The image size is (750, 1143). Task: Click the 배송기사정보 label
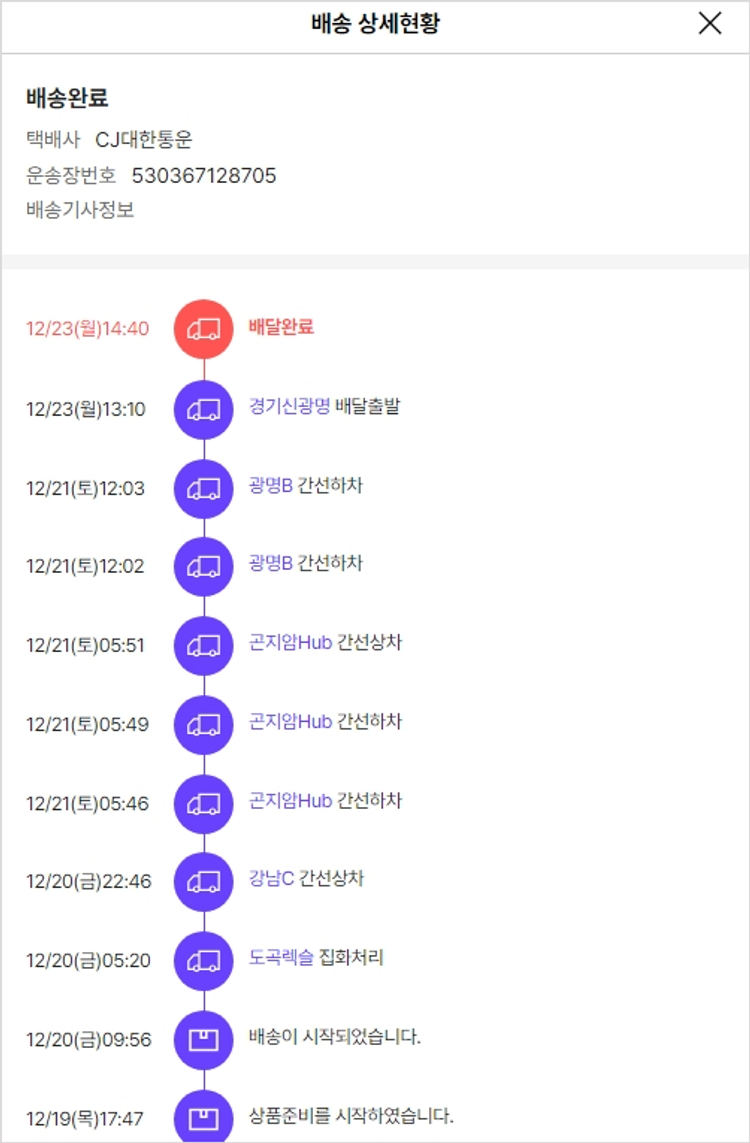click(80, 210)
